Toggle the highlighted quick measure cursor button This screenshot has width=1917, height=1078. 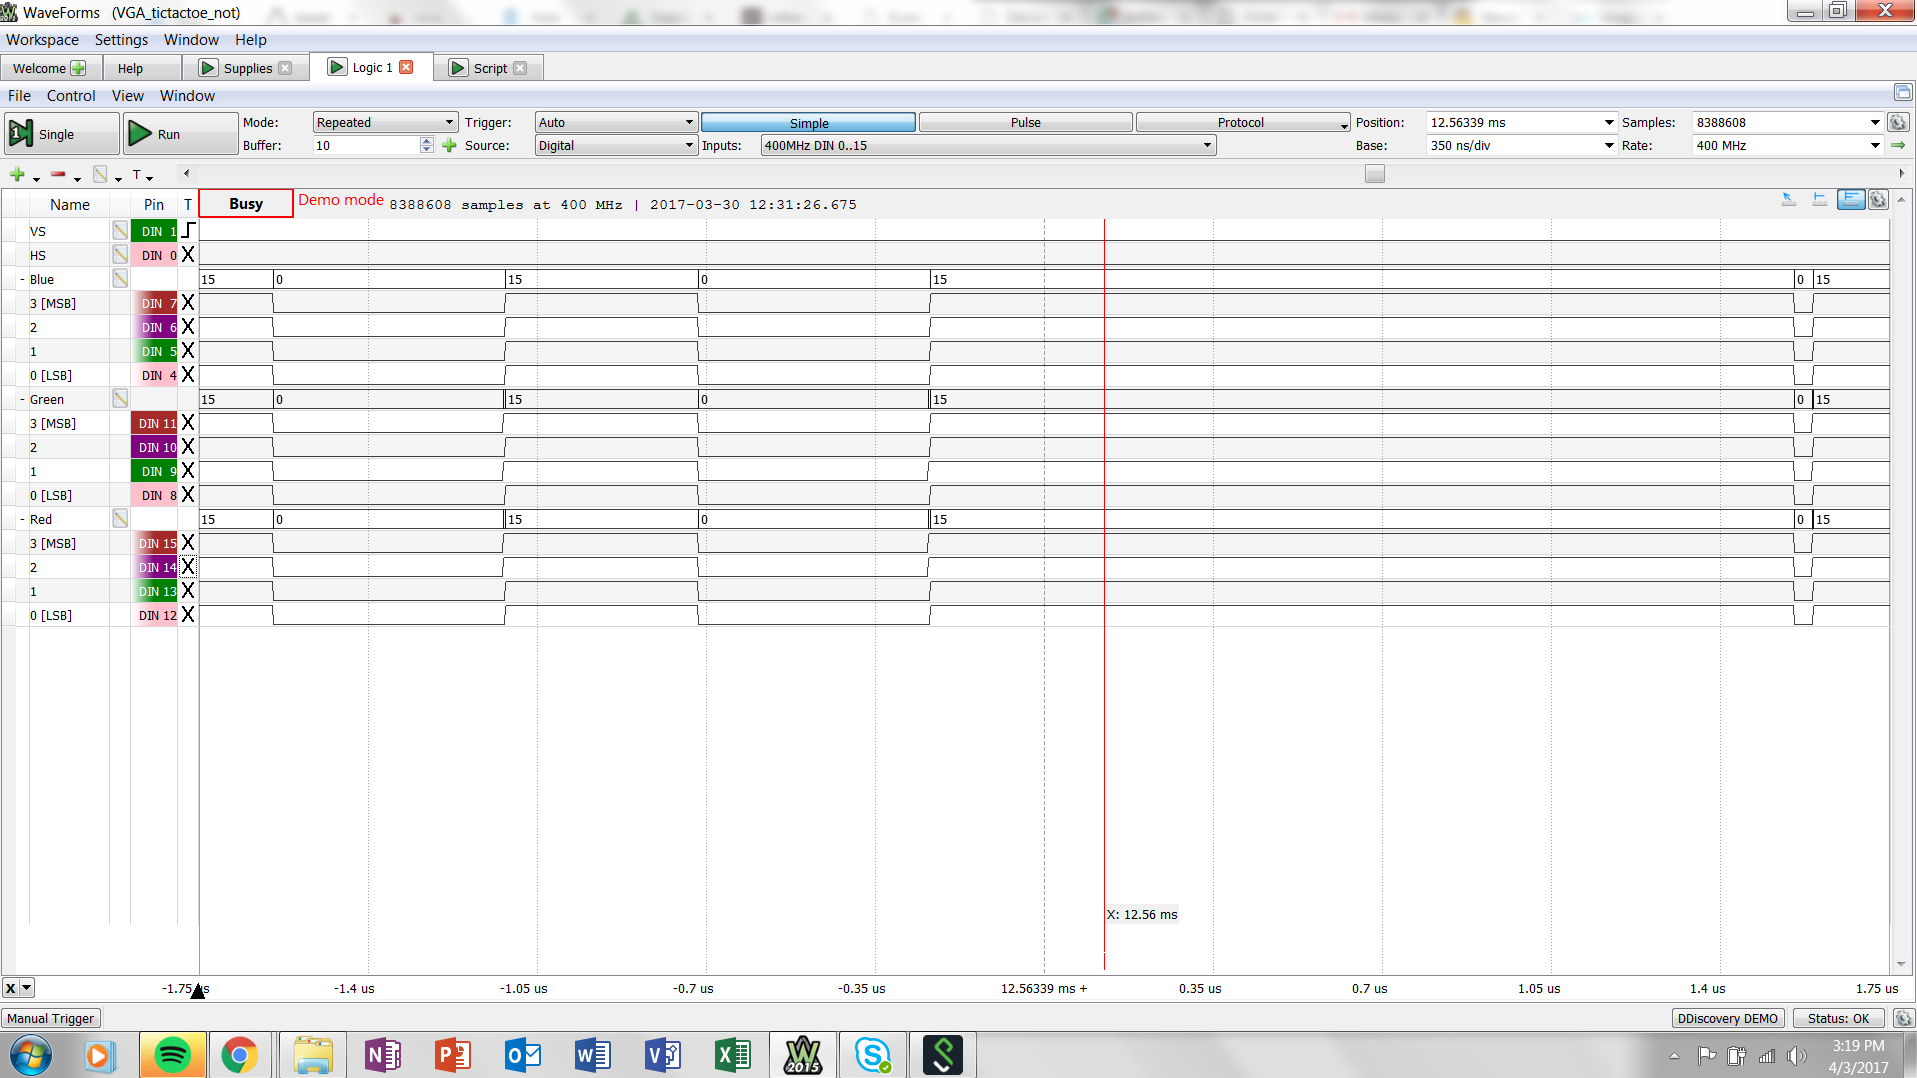click(x=1850, y=200)
